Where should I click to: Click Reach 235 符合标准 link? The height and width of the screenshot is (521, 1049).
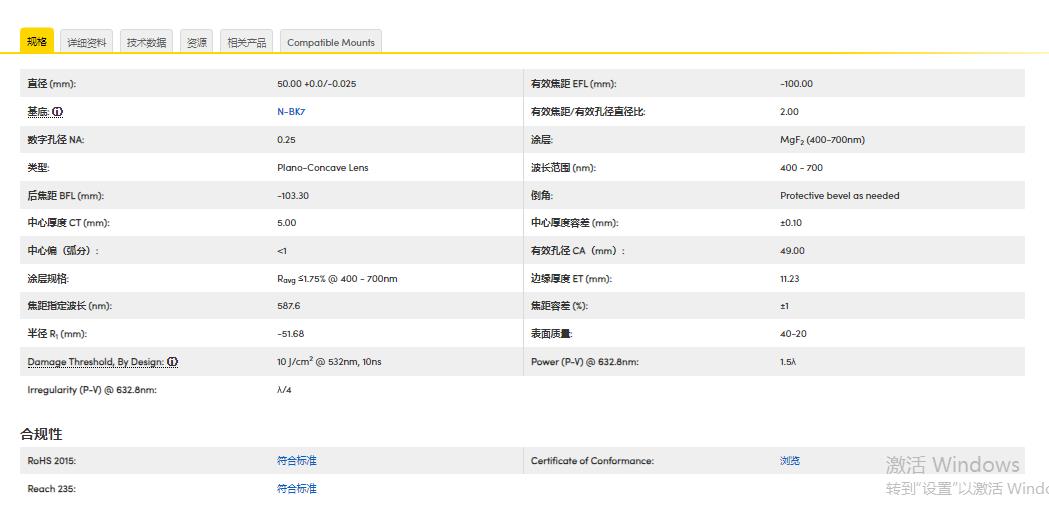296,489
